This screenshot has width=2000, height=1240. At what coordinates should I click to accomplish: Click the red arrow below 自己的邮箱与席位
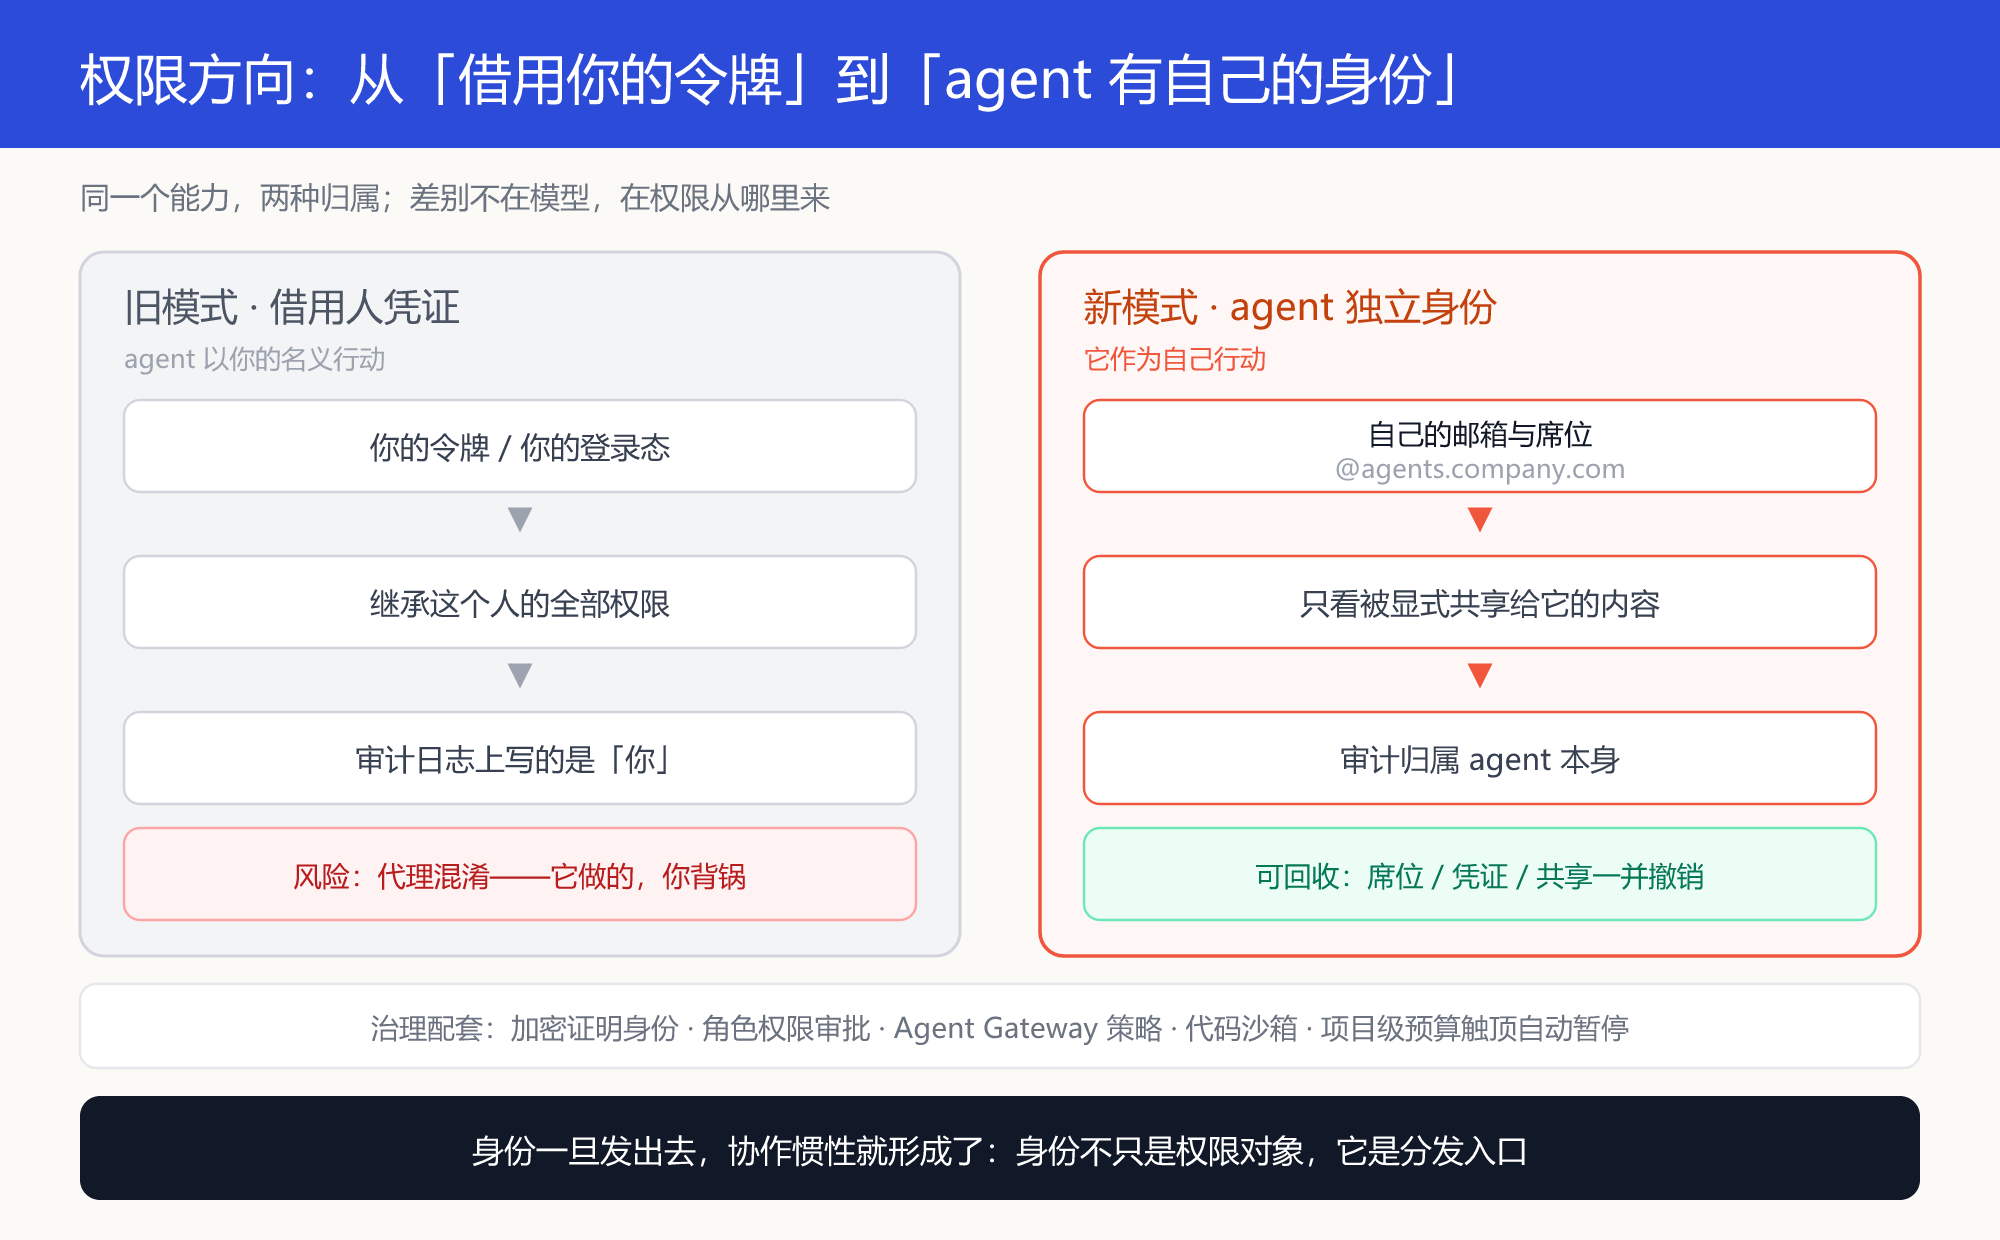1480,519
